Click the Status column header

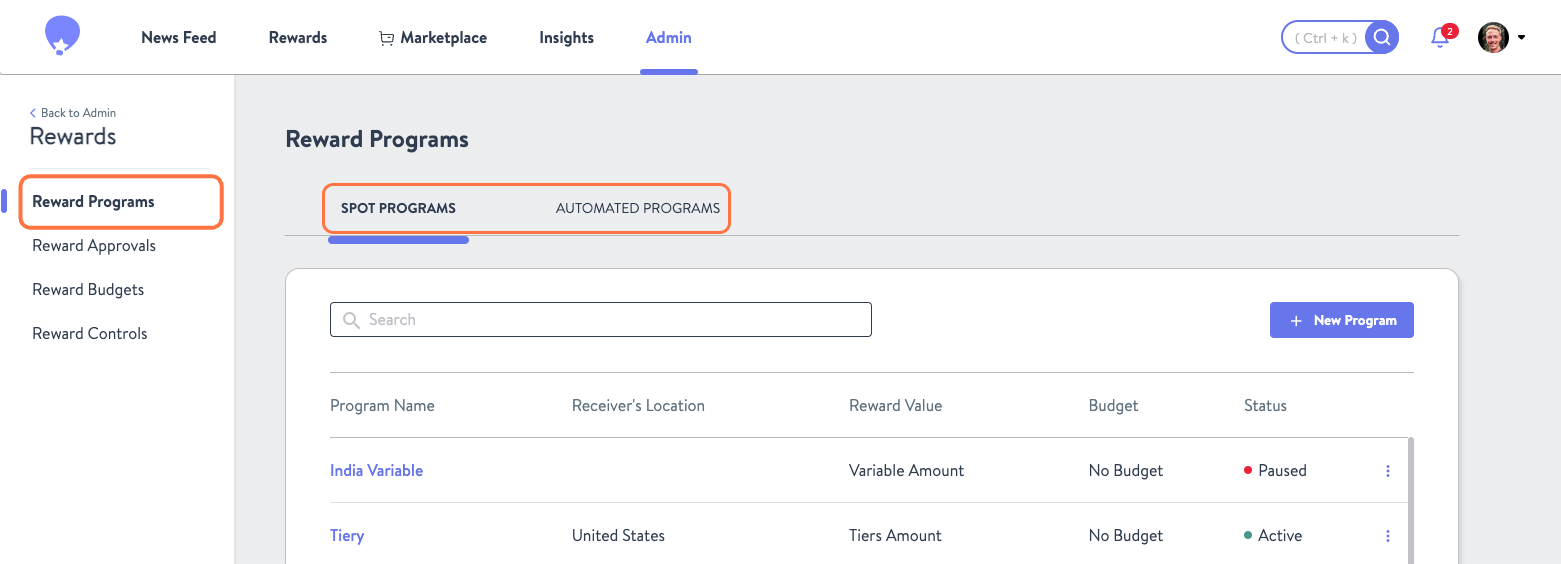1265,406
